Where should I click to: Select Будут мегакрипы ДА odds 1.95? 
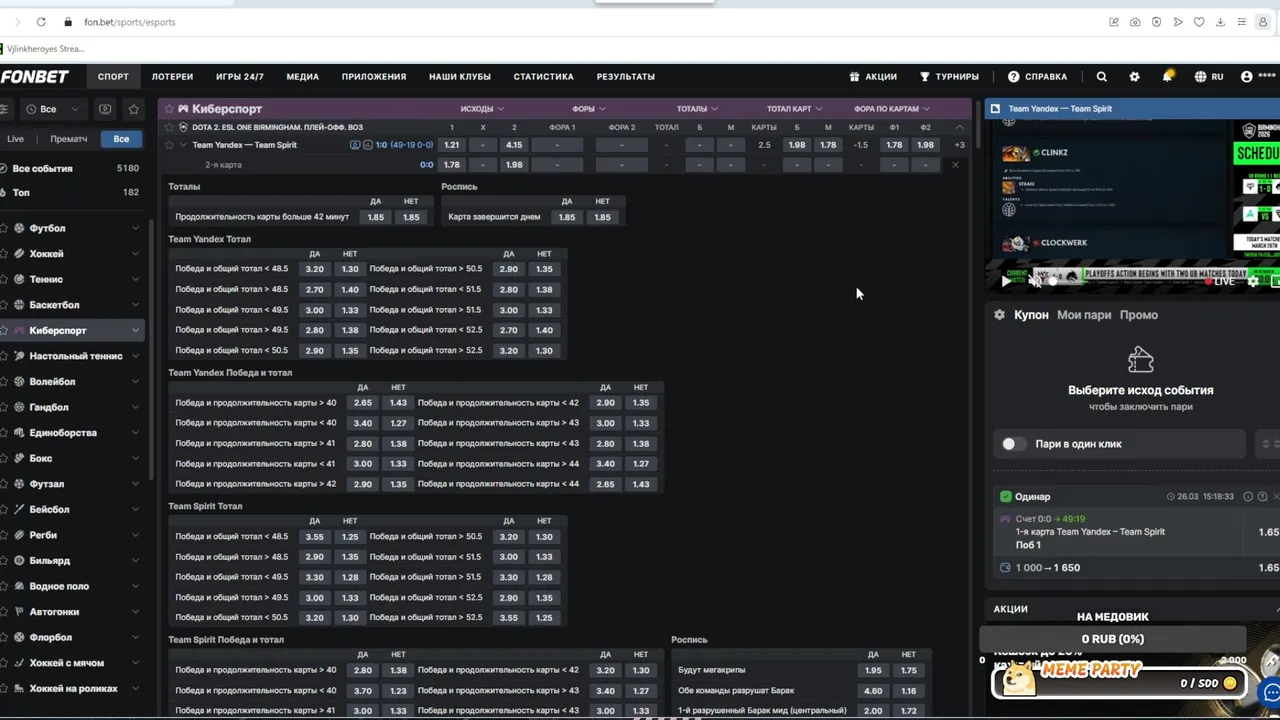pyautogui.click(x=873, y=670)
